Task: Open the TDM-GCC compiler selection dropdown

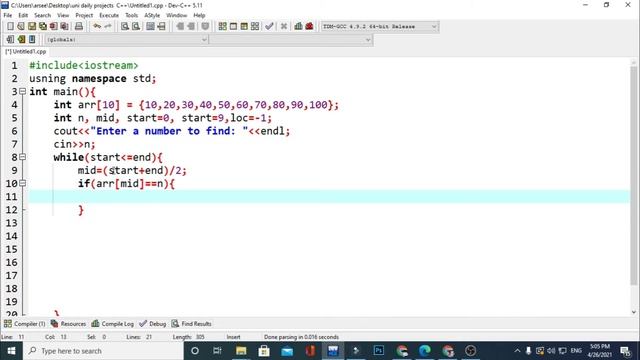Action: pyautogui.click(x=380, y=27)
